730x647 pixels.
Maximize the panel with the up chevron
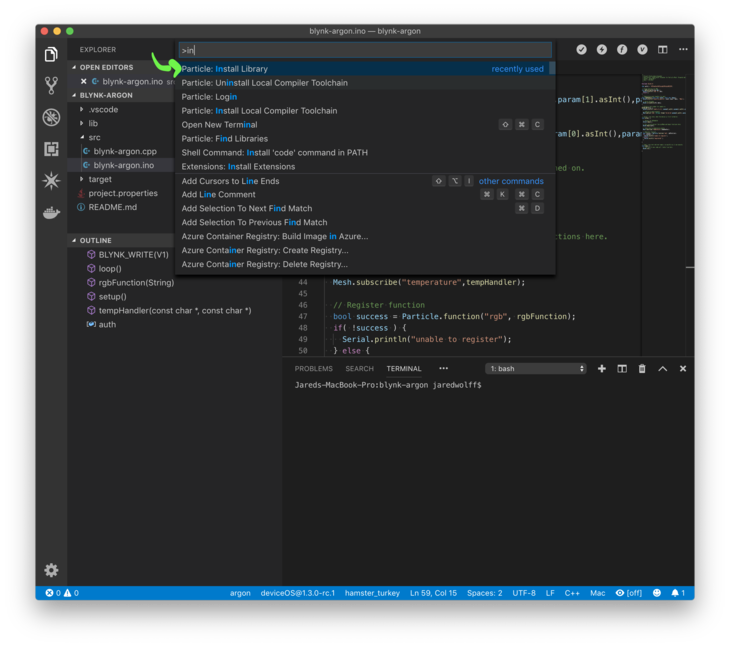click(x=662, y=369)
